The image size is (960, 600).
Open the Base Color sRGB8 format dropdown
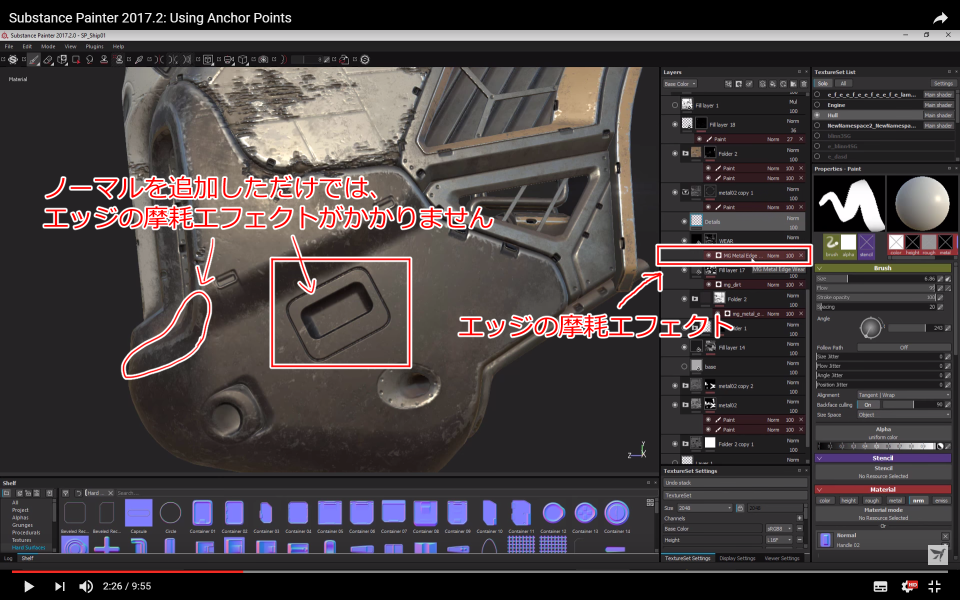tap(779, 528)
